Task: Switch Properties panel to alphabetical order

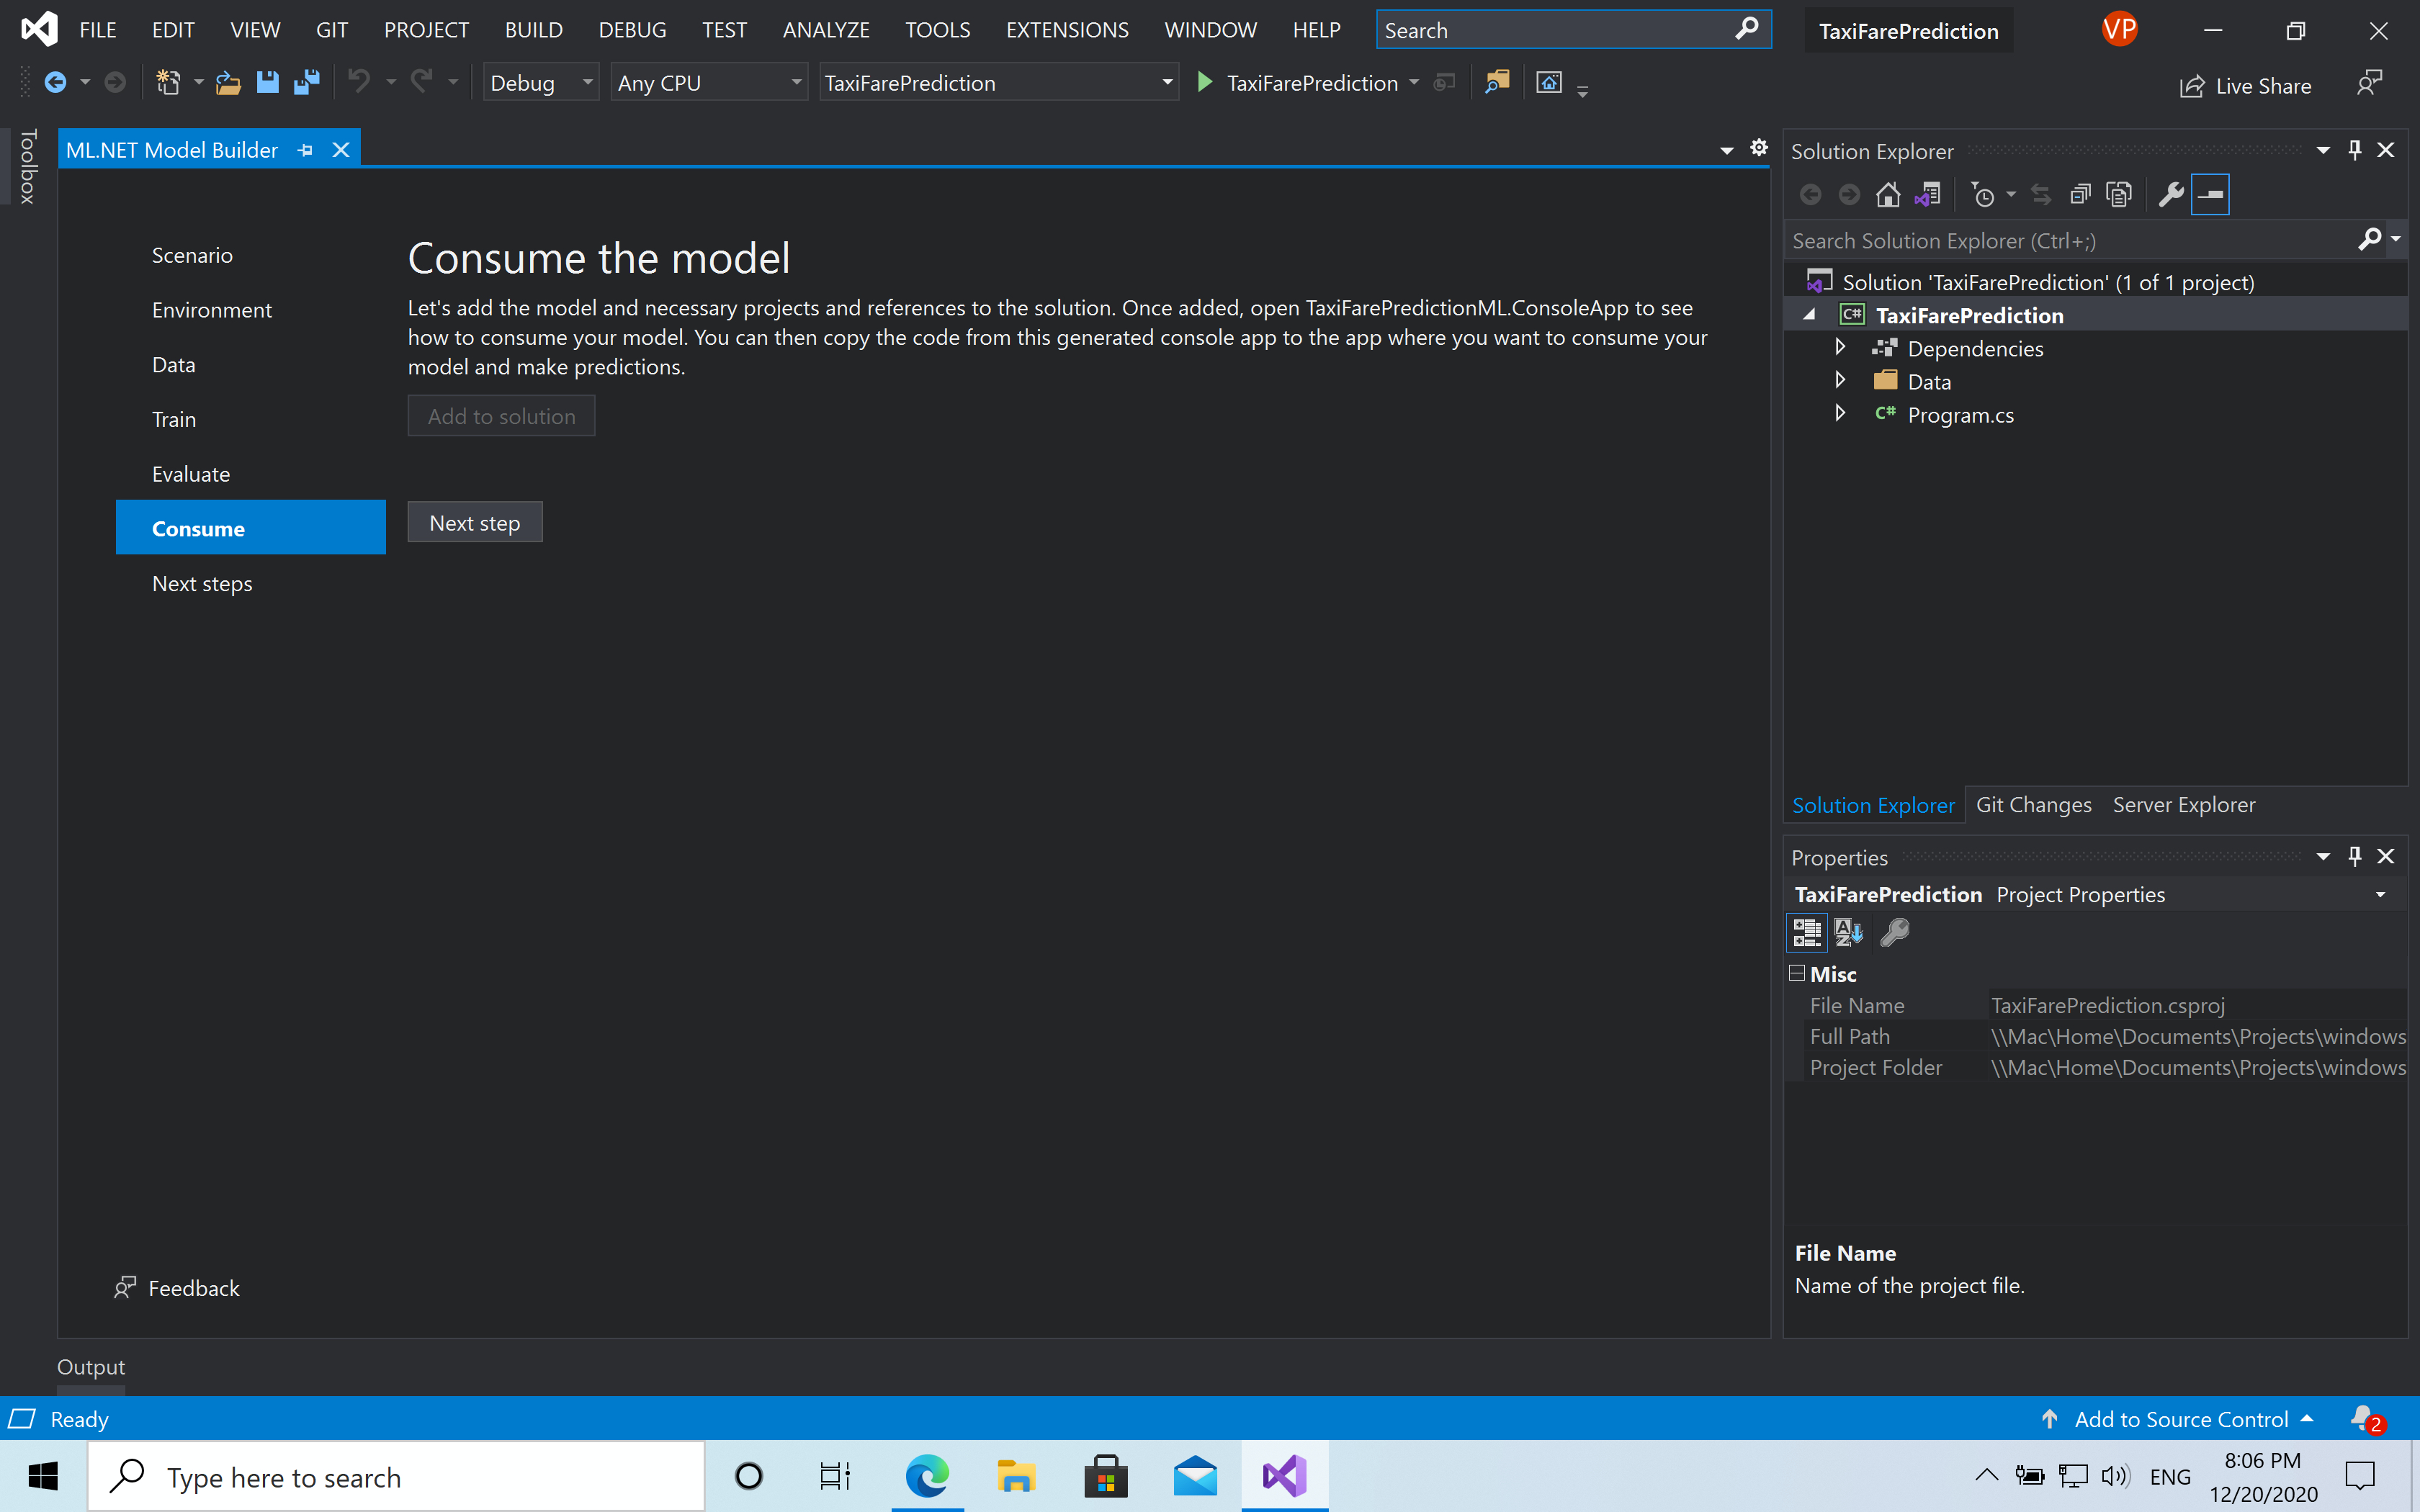Action: (1849, 932)
